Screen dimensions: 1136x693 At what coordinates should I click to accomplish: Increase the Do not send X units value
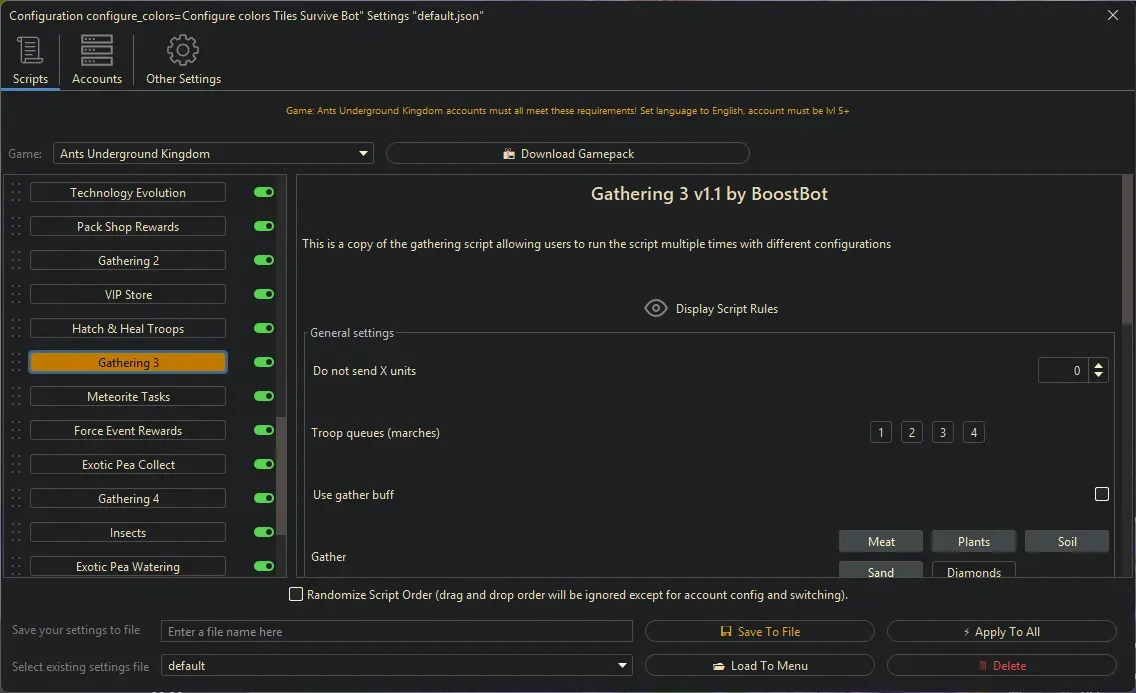coord(1099,366)
